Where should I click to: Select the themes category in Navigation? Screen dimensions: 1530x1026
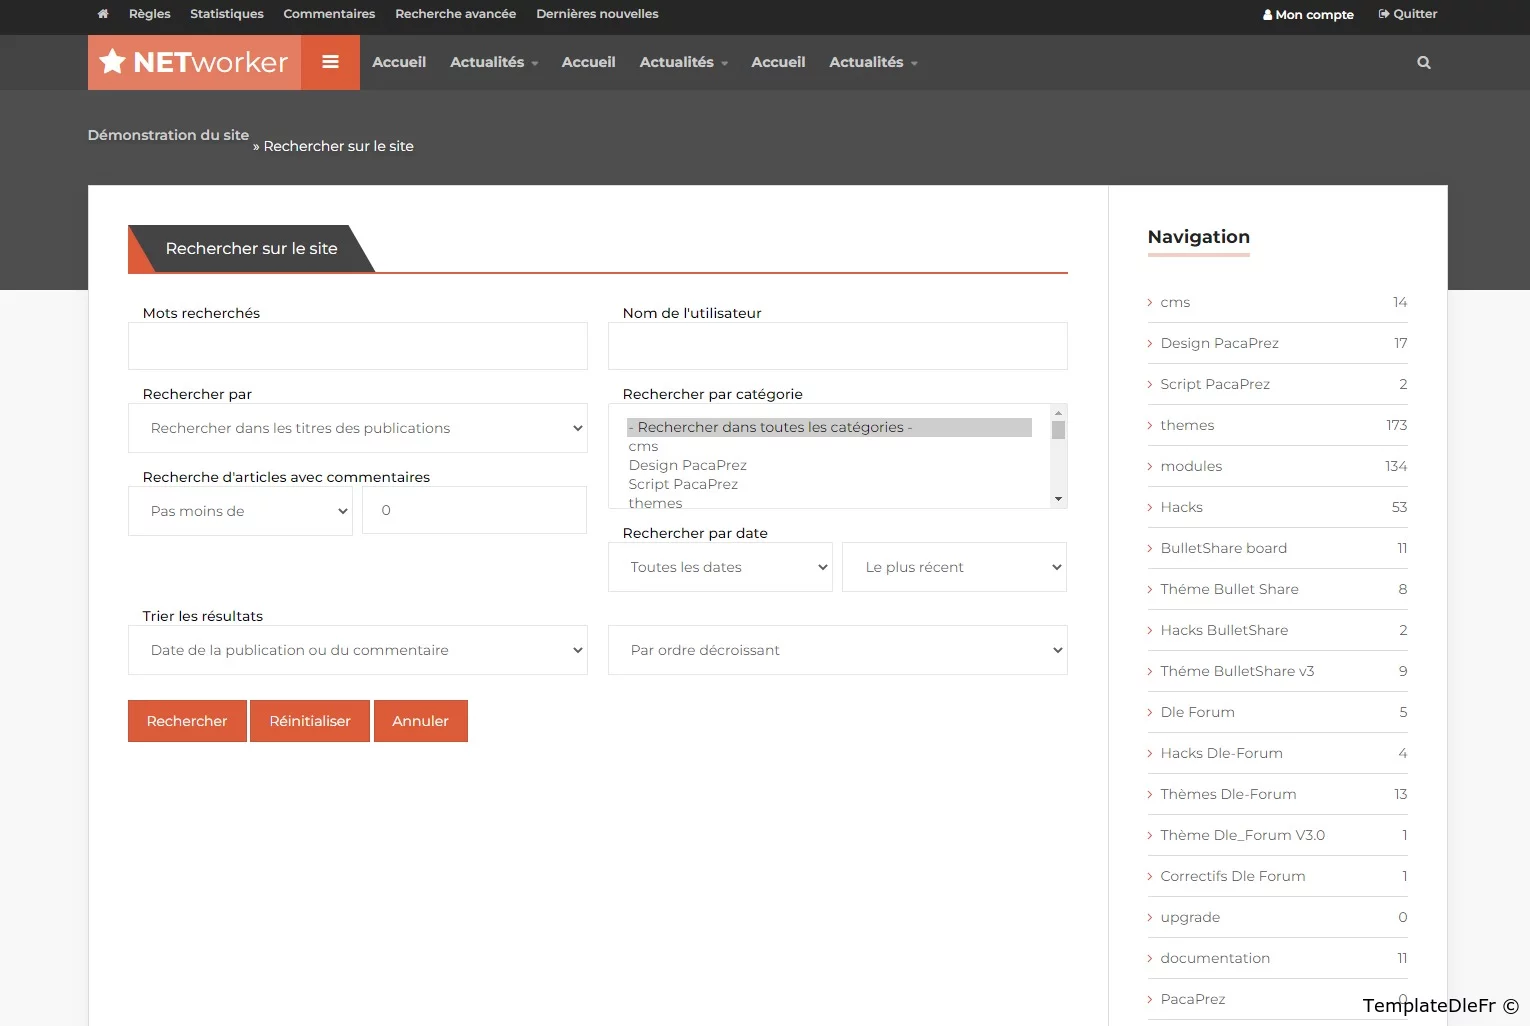point(1187,425)
